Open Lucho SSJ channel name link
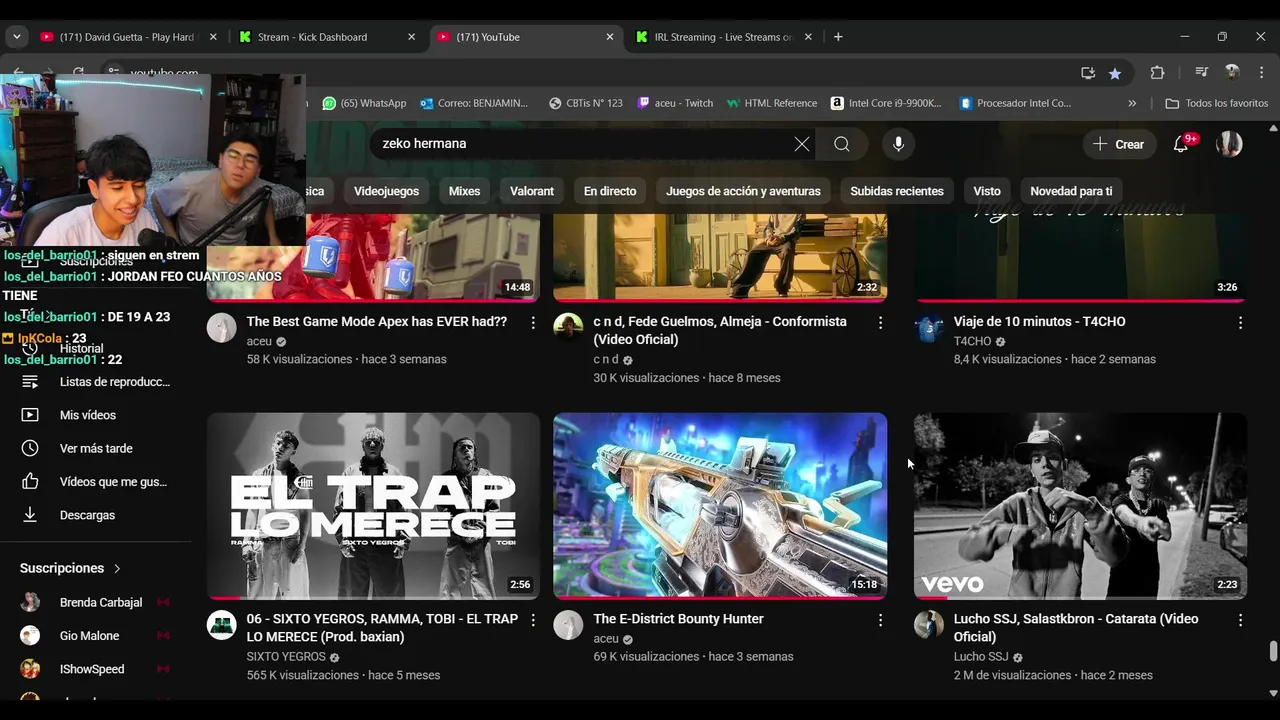Image resolution: width=1280 pixels, height=720 pixels. point(981,657)
